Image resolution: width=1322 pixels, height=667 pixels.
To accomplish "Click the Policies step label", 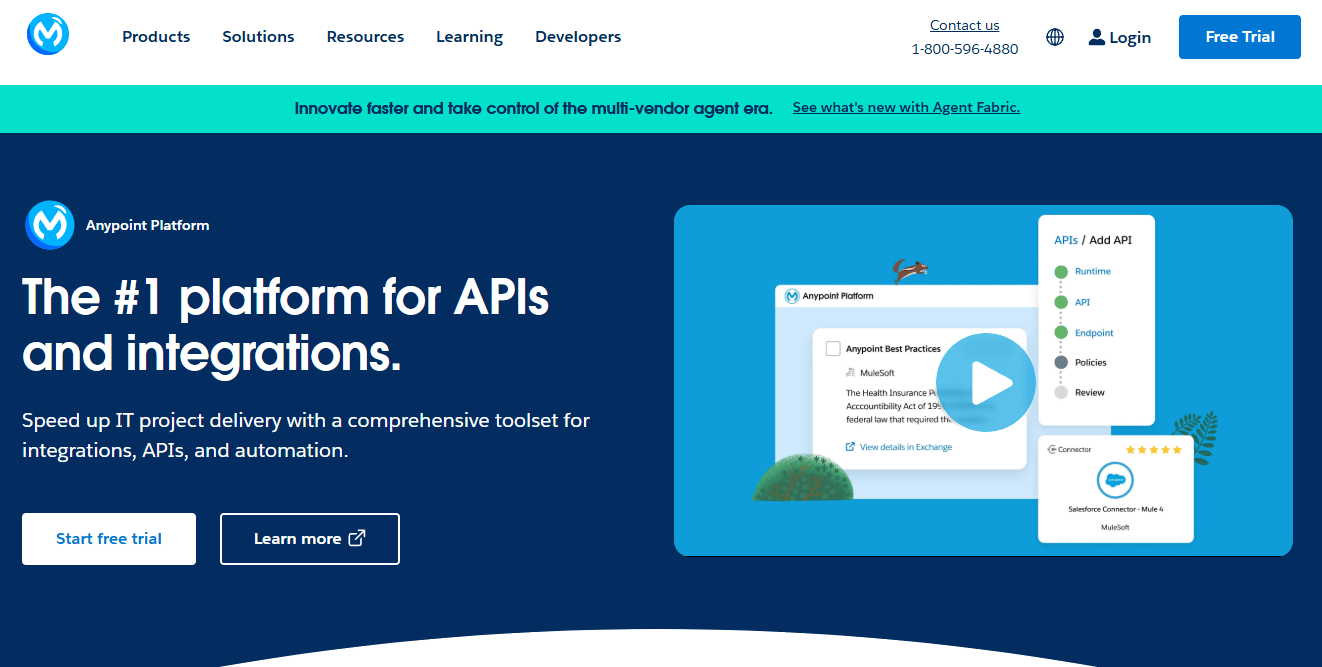I will click(1091, 363).
